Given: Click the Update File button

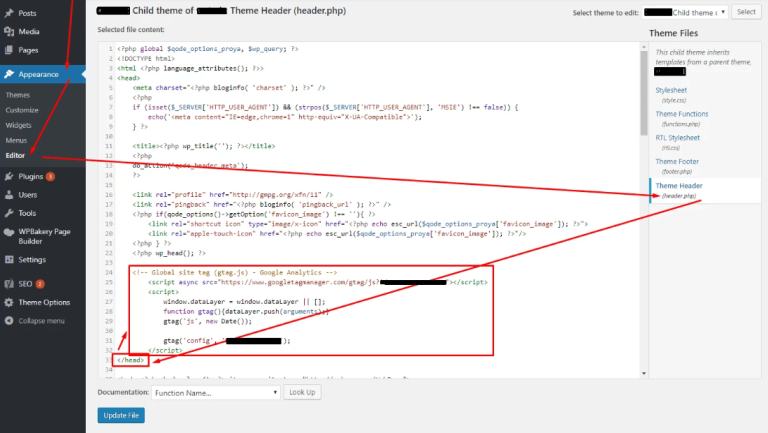Looking at the screenshot, I should pyautogui.click(x=121, y=415).
